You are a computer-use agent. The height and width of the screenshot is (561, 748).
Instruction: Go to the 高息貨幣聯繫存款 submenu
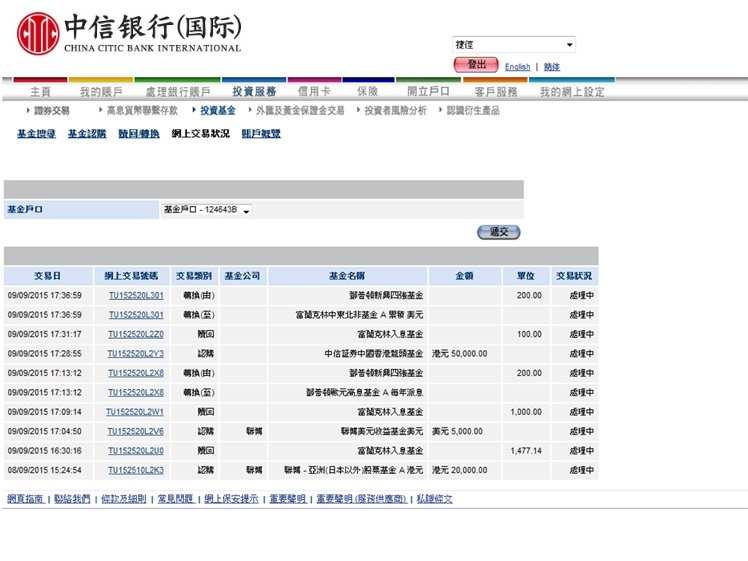pyautogui.click(x=142, y=111)
